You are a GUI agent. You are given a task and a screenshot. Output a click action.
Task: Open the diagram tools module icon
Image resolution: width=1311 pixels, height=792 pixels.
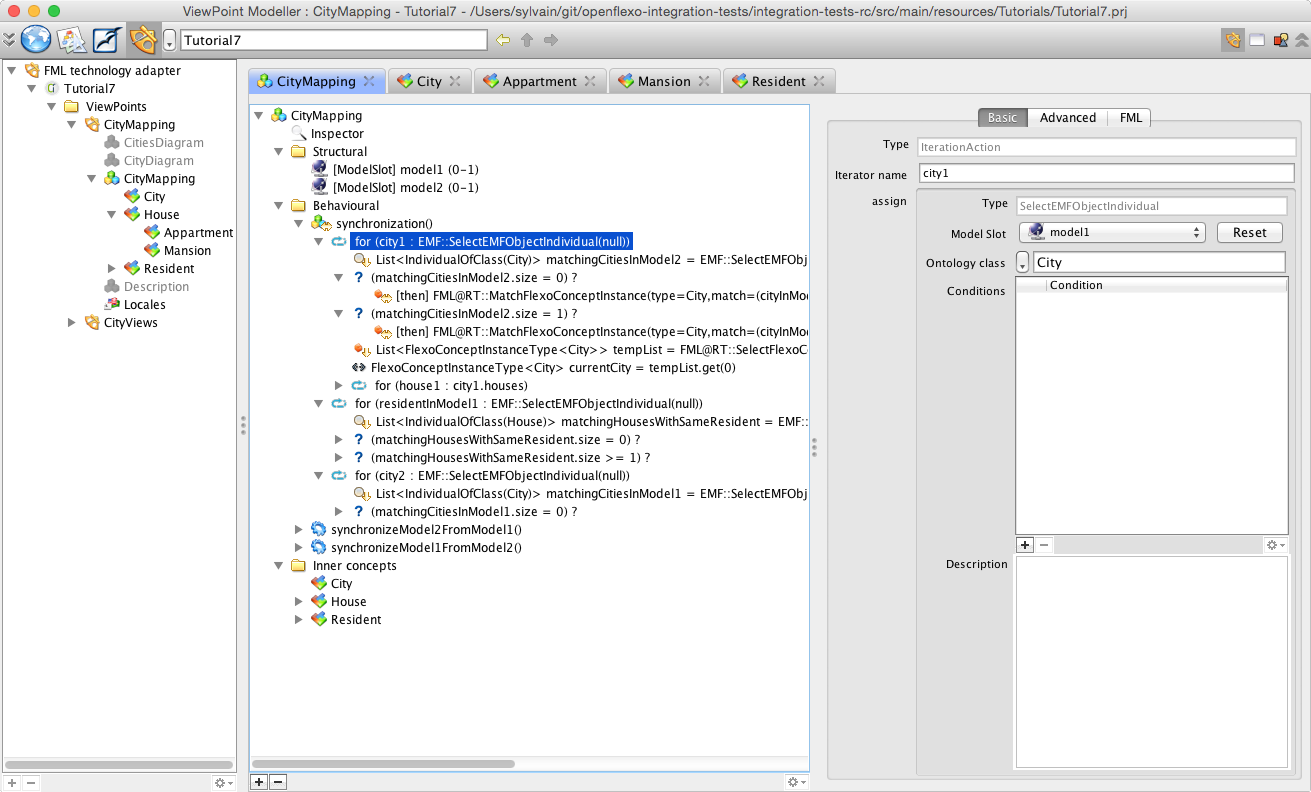[72, 40]
